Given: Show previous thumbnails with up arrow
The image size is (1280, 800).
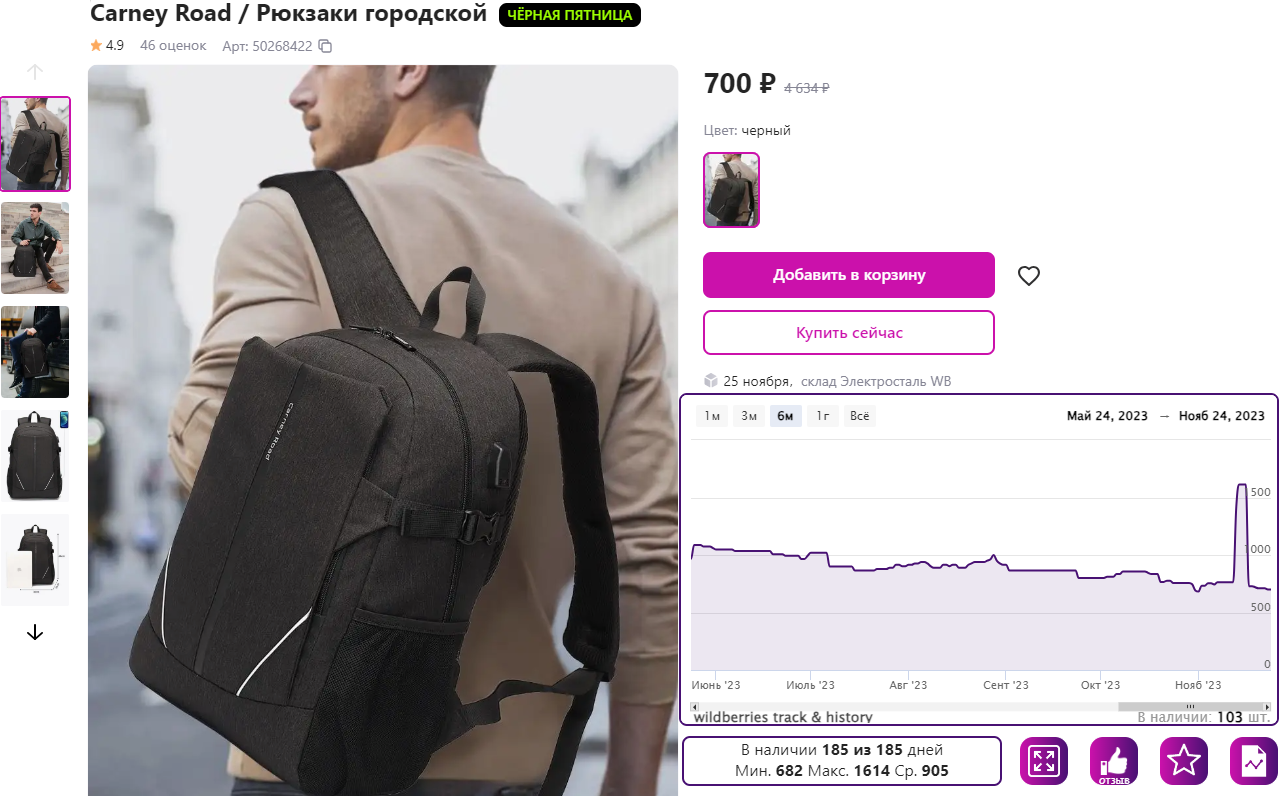Looking at the screenshot, I should [x=35, y=72].
